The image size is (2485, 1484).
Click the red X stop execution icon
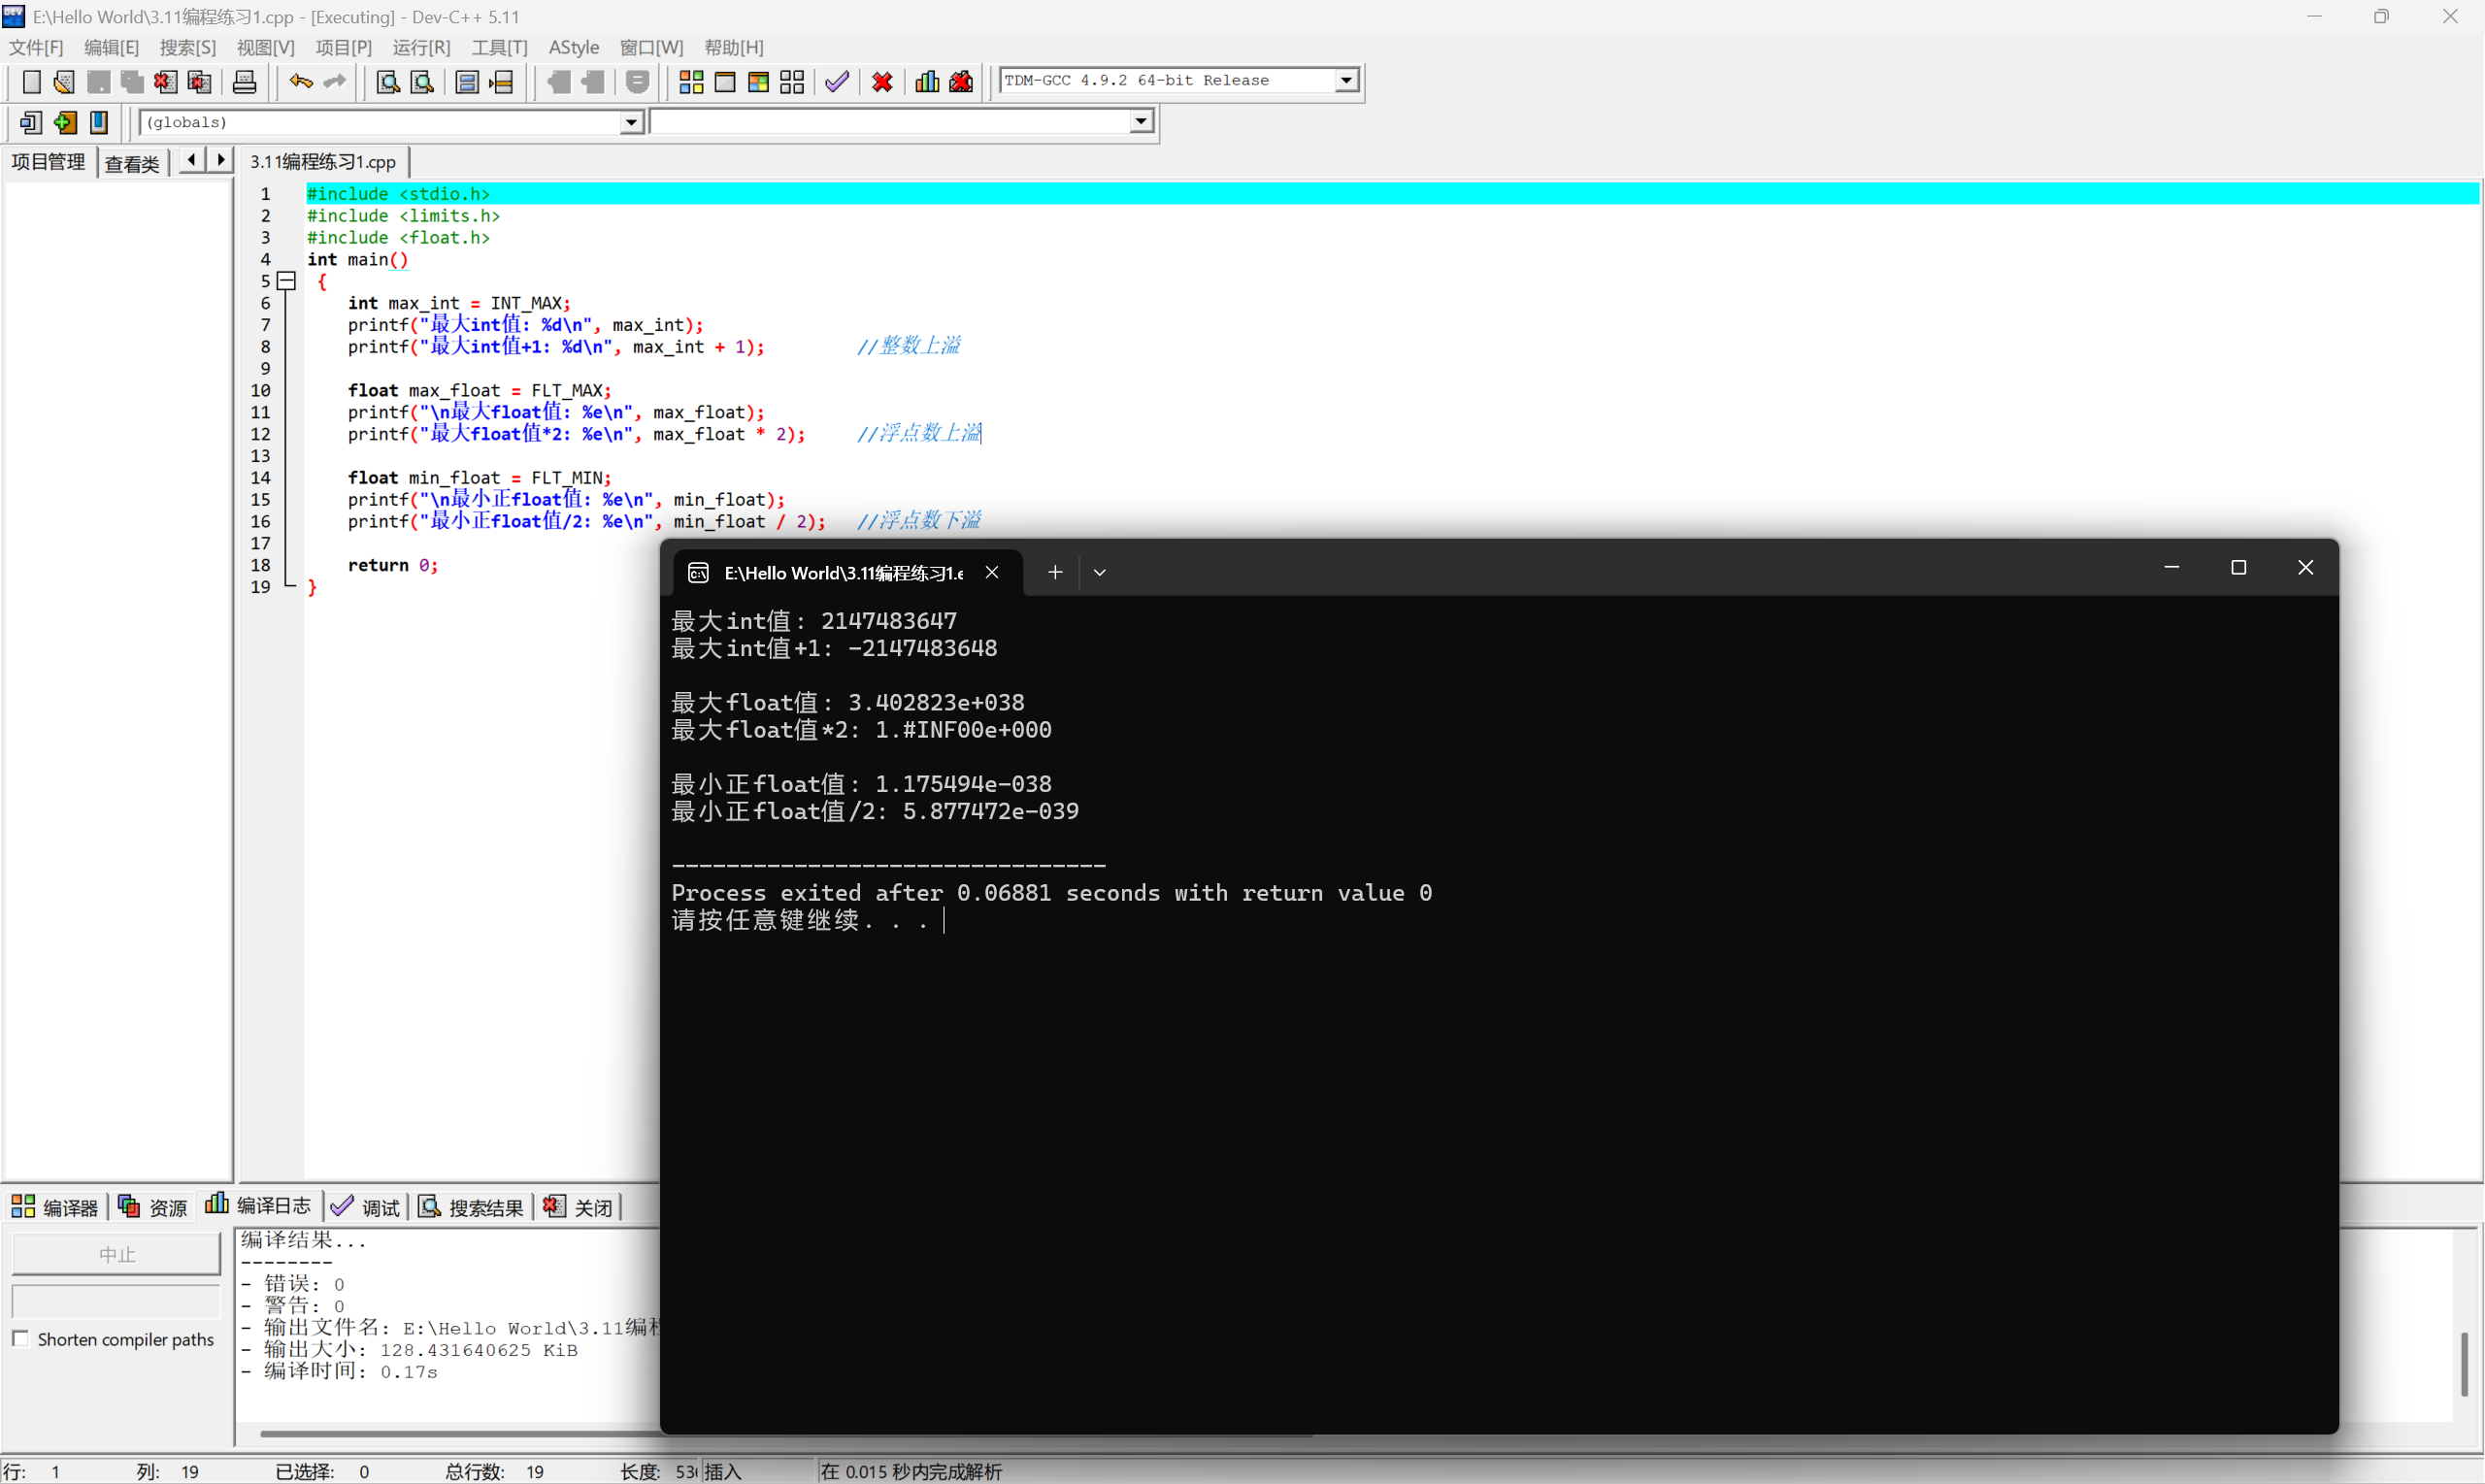tap(882, 82)
